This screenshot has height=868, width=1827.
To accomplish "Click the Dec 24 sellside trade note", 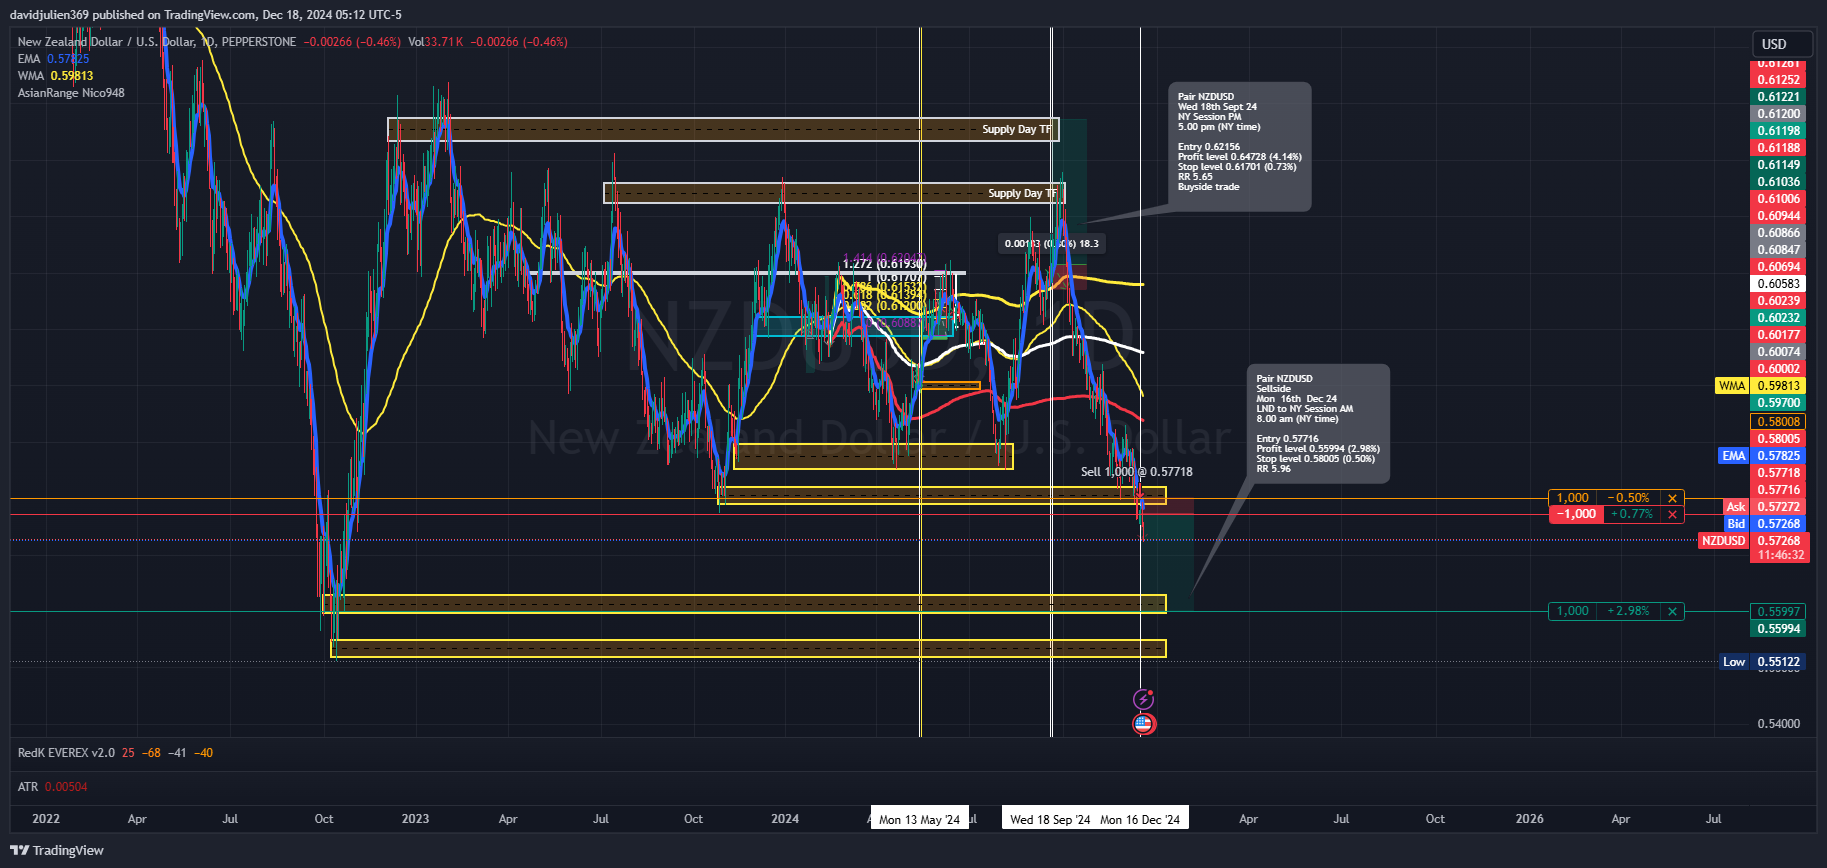I will point(1319,424).
